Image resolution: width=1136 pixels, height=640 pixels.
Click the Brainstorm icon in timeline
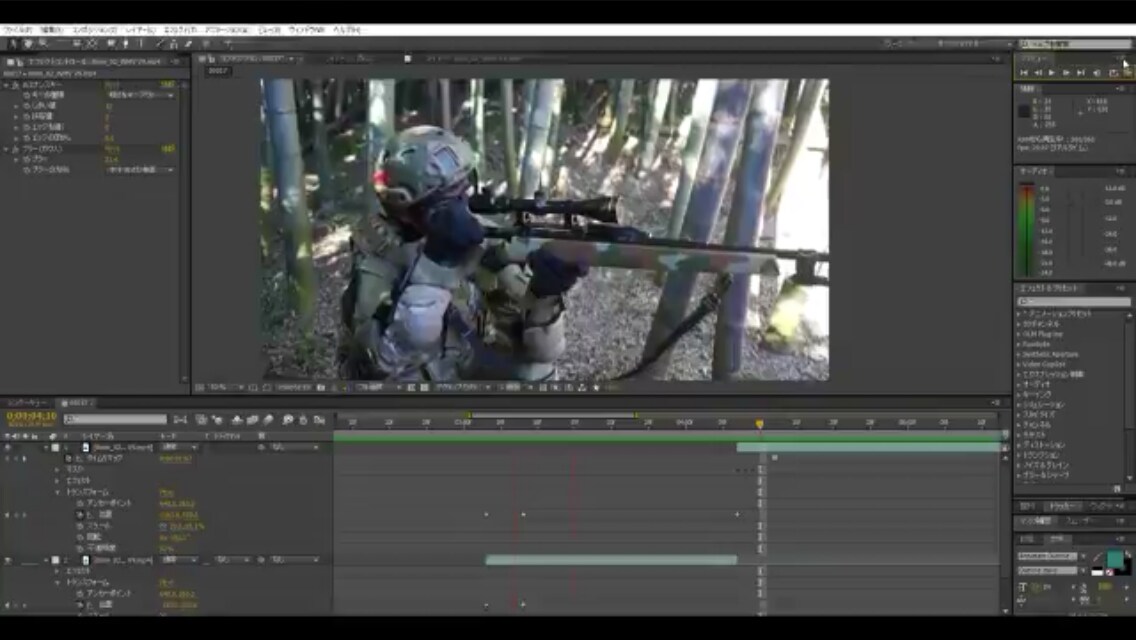pyautogui.click(x=288, y=420)
